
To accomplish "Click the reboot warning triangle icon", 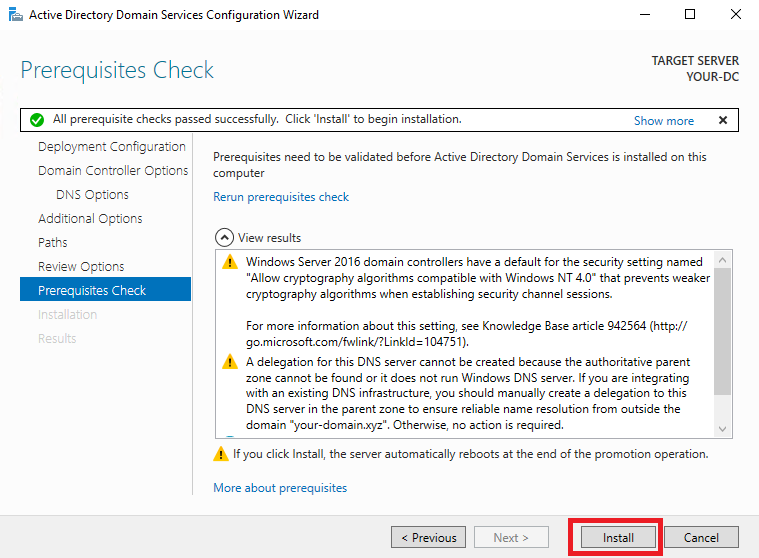I will point(221,454).
